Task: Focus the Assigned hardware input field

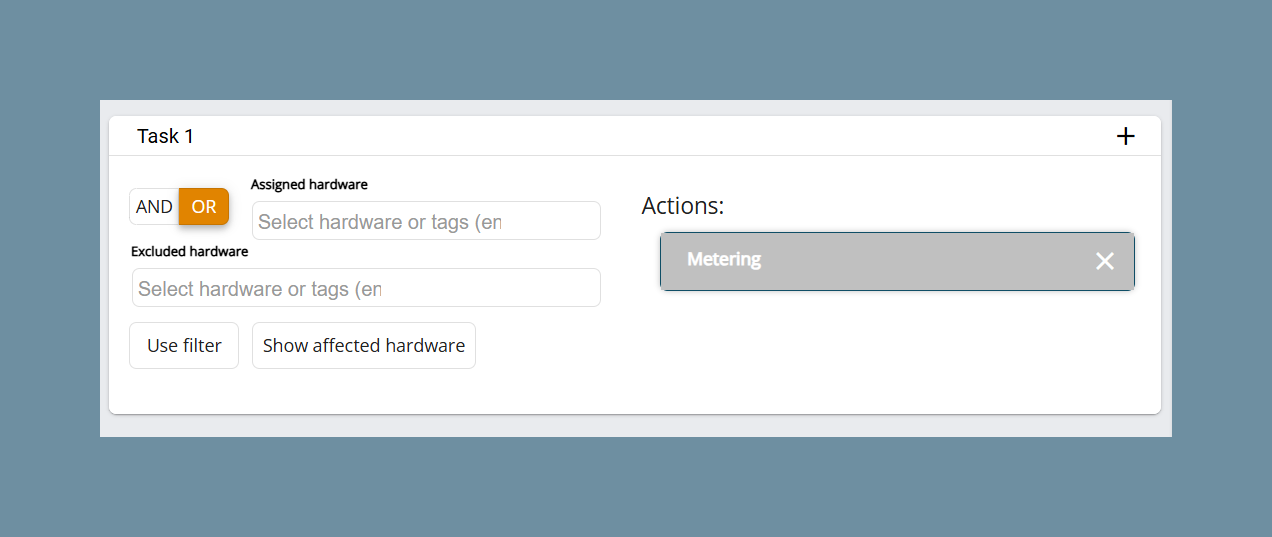Action: [426, 221]
